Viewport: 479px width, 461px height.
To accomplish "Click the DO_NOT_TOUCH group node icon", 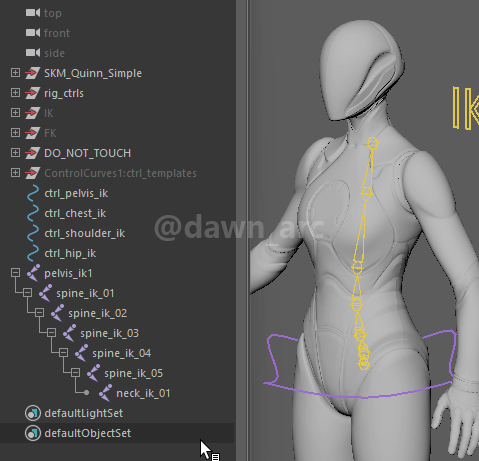I will pyautogui.click(x=33, y=153).
